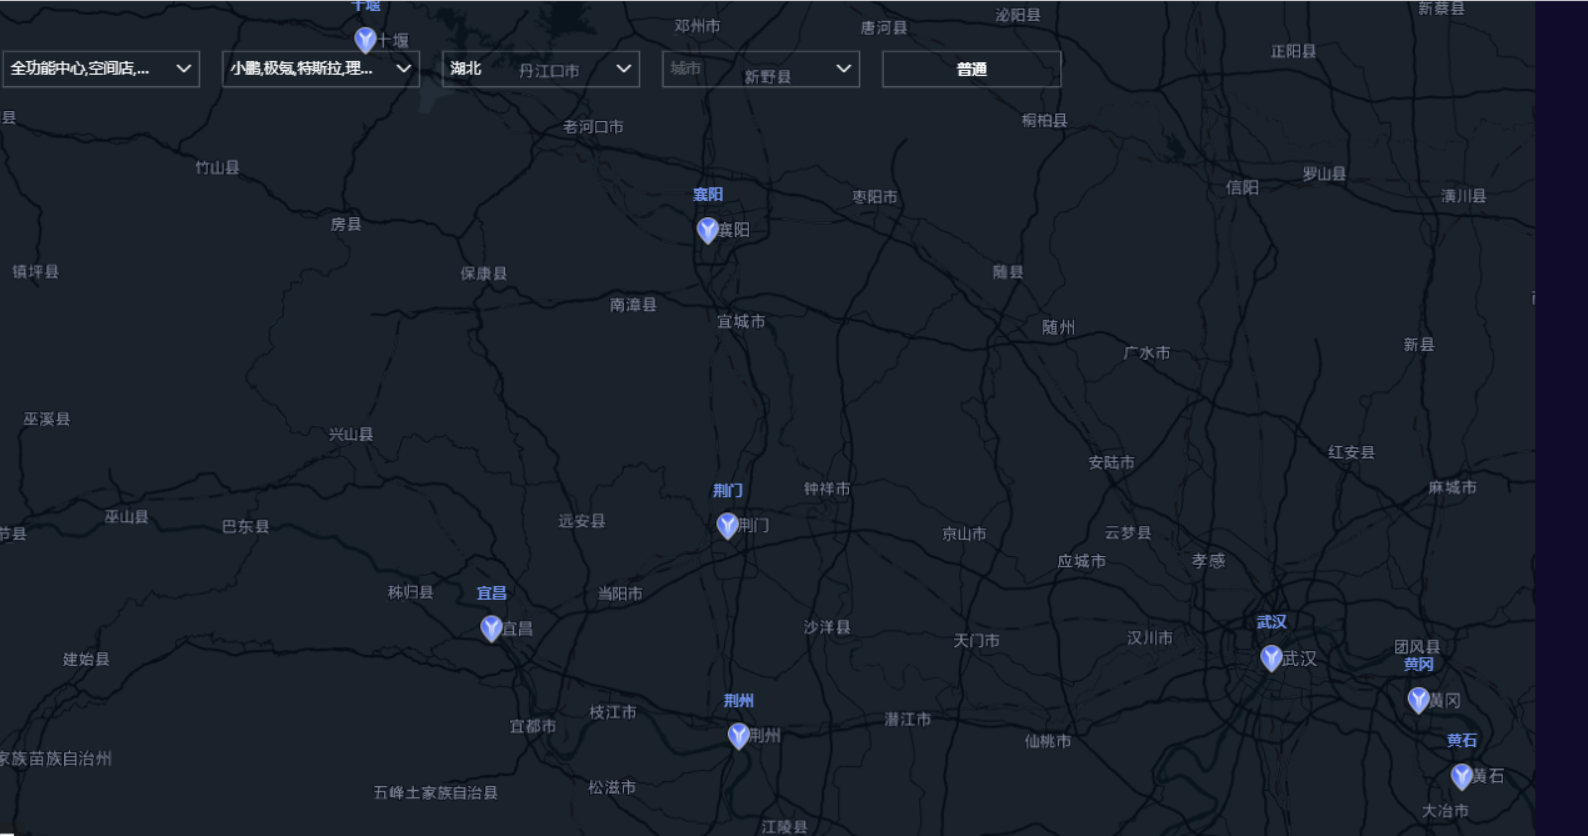Viewport: 1588px width, 836px height.
Task: Click the 团风县 label on map
Action: (1417, 647)
